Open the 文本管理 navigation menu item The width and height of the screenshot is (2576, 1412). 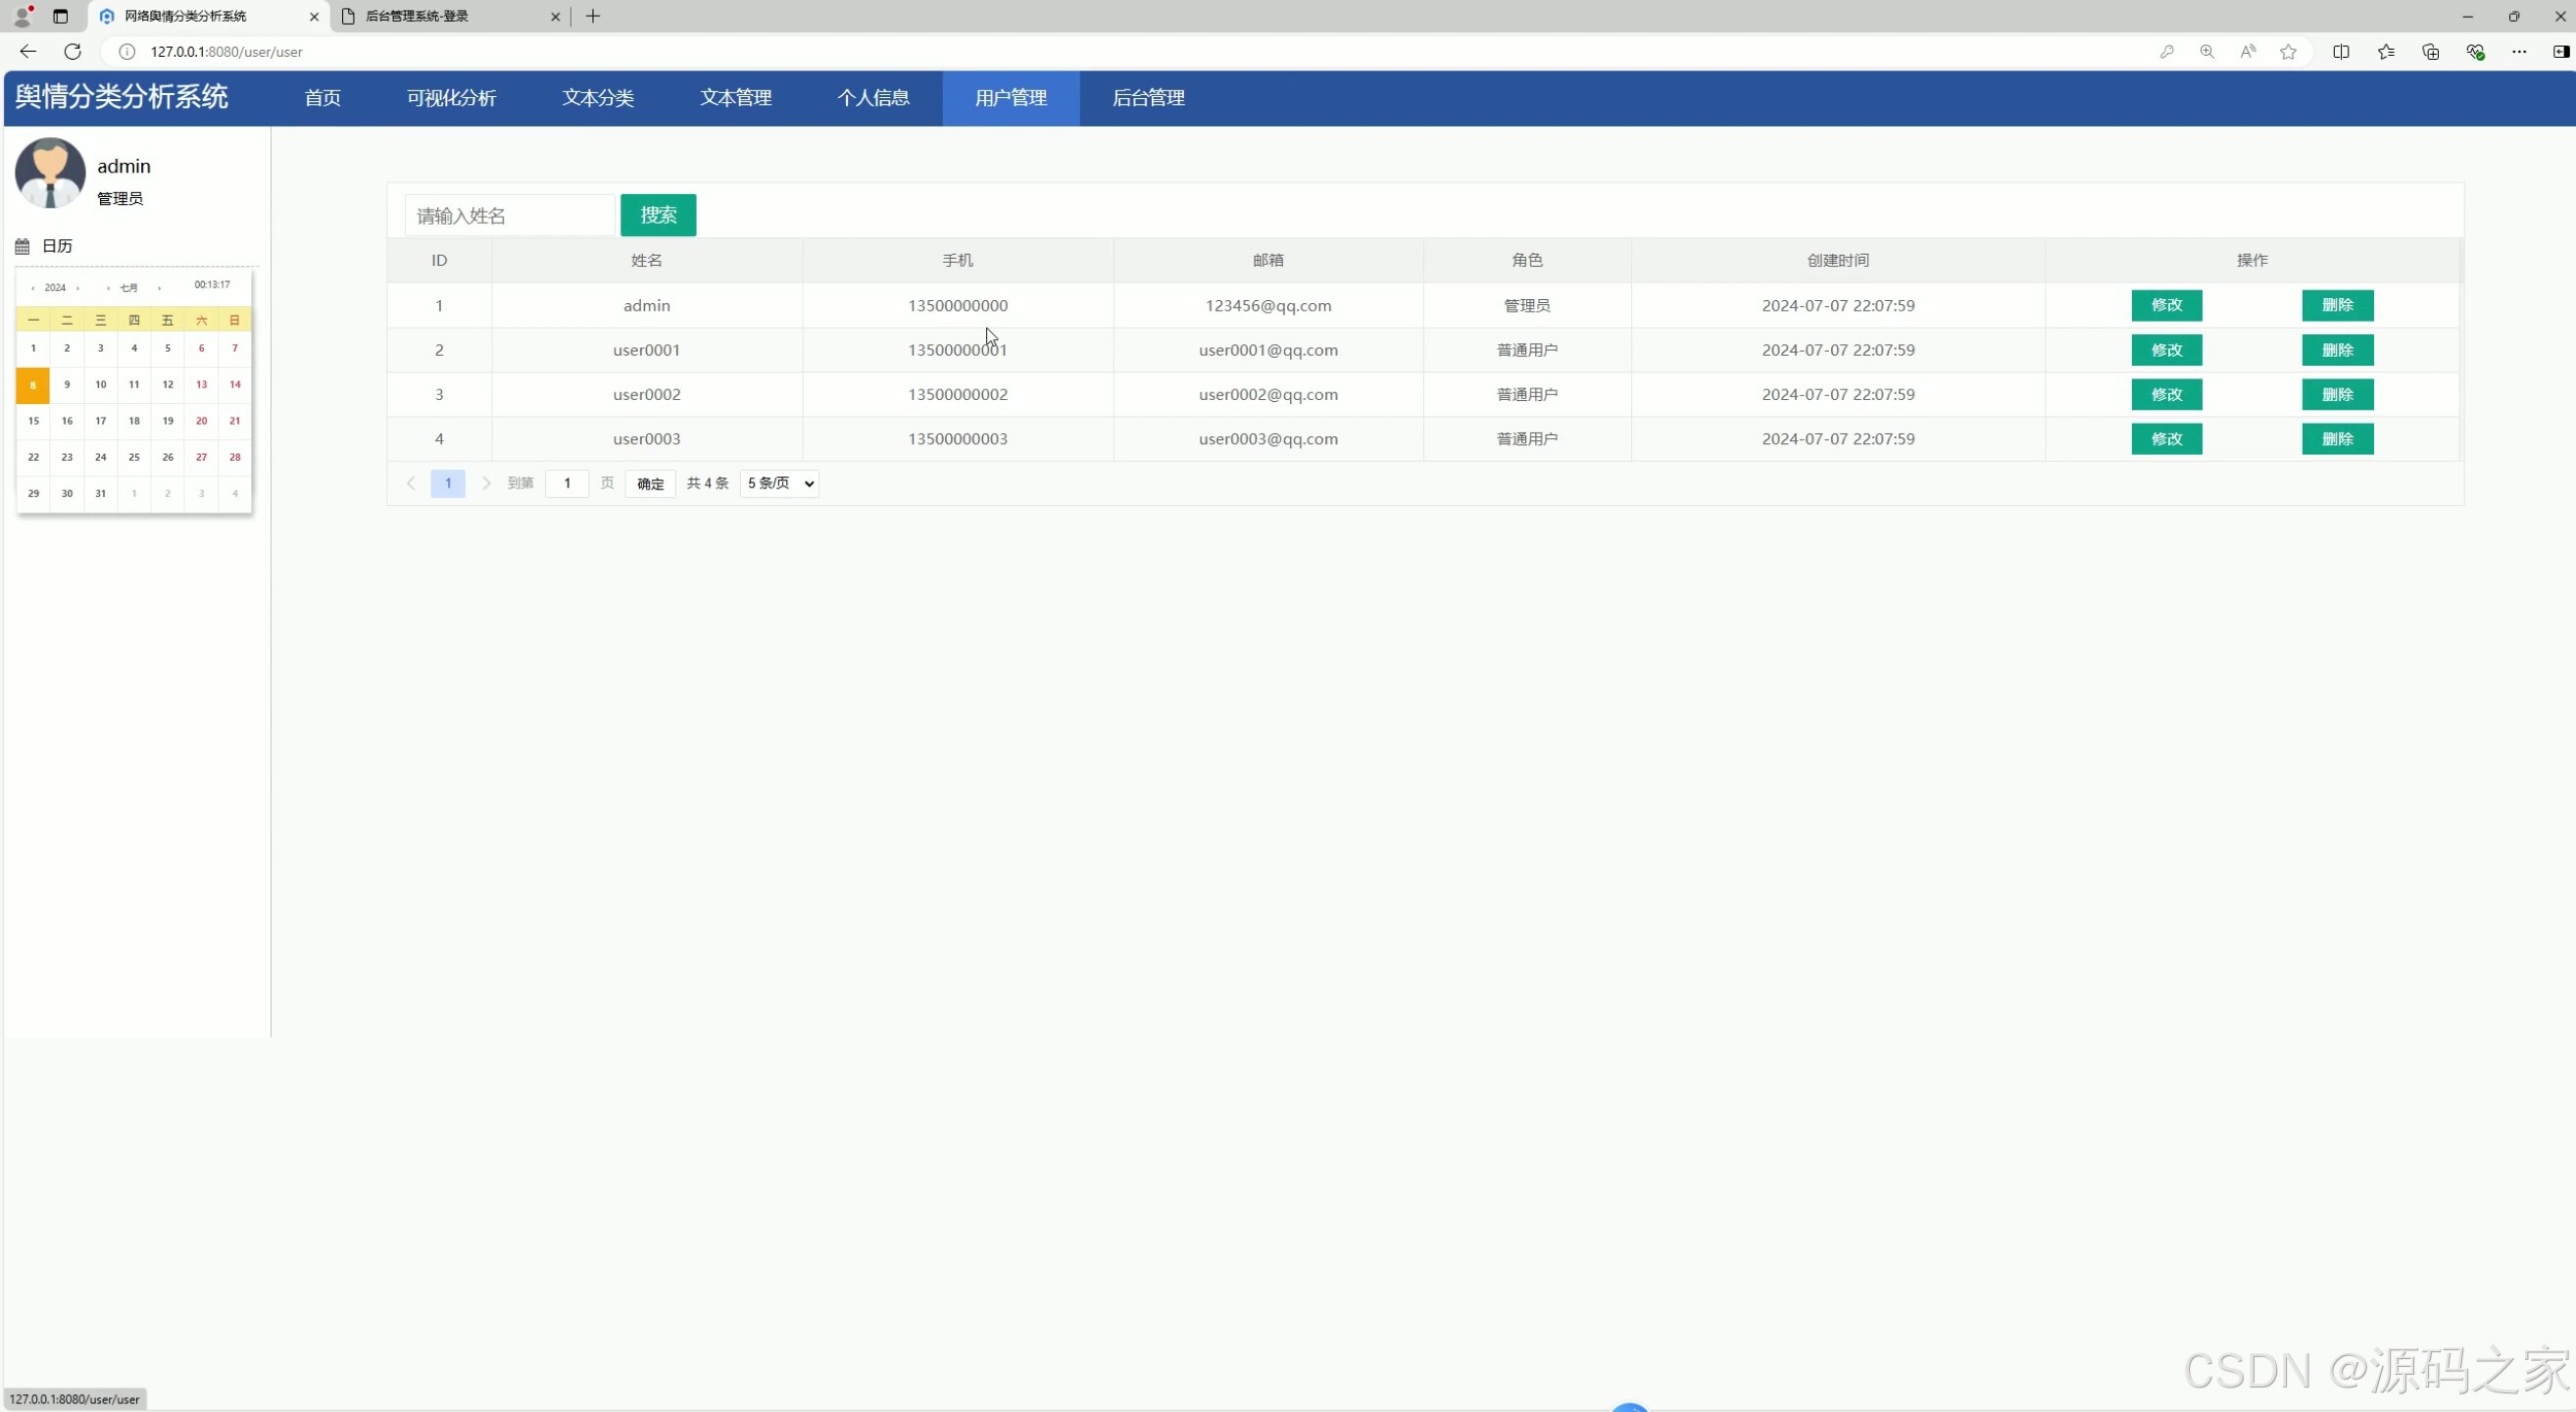[736, 98]
